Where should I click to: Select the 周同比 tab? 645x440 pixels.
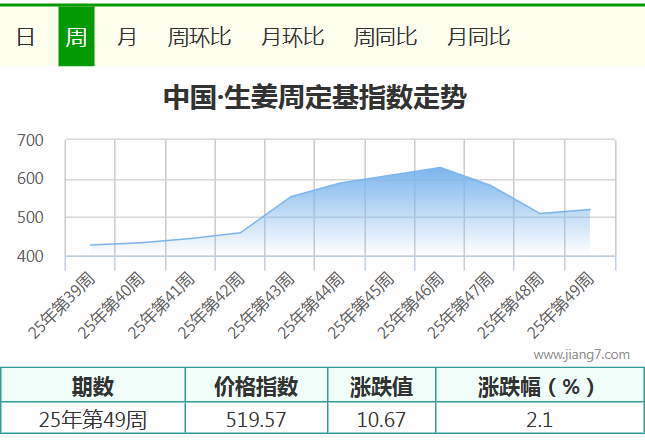[x=385, y=37]
